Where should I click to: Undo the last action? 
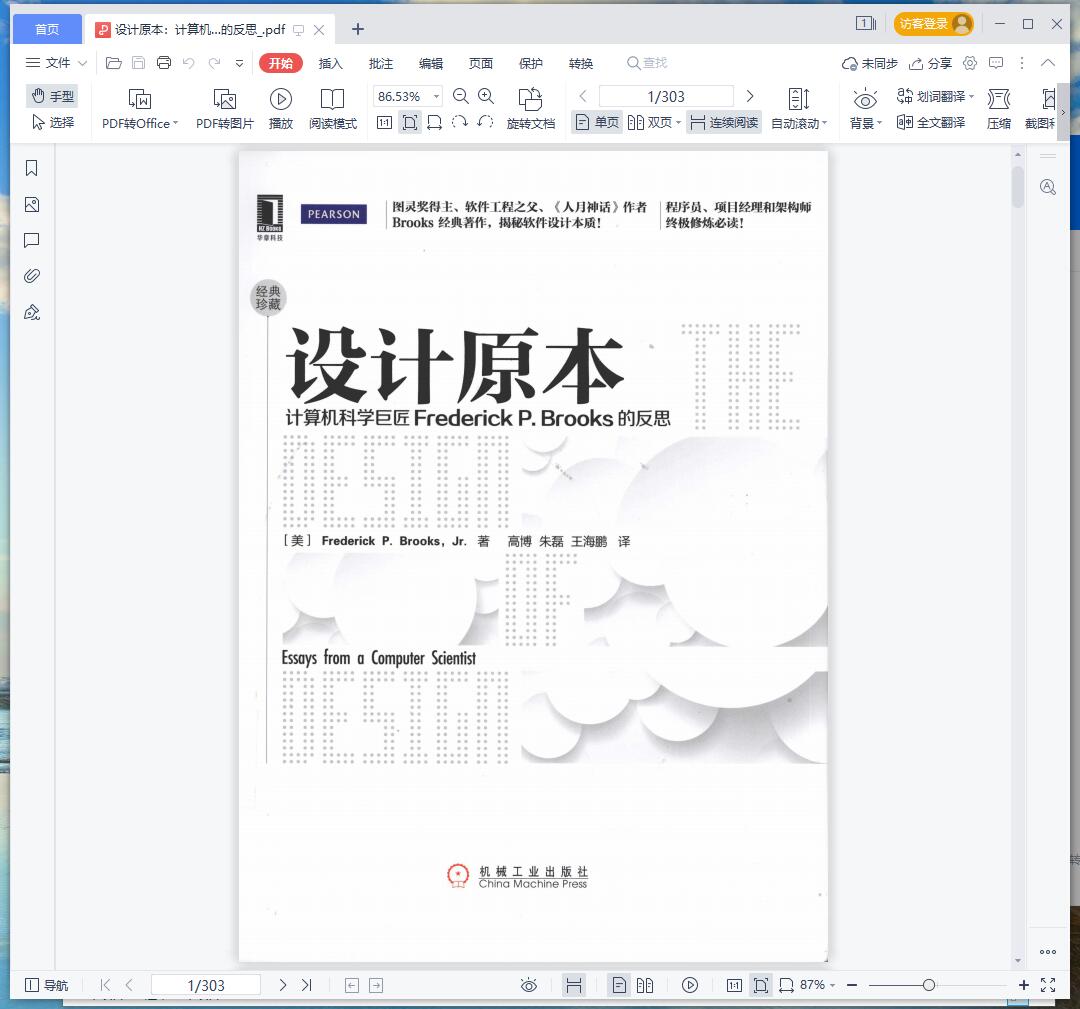[189, 63]
